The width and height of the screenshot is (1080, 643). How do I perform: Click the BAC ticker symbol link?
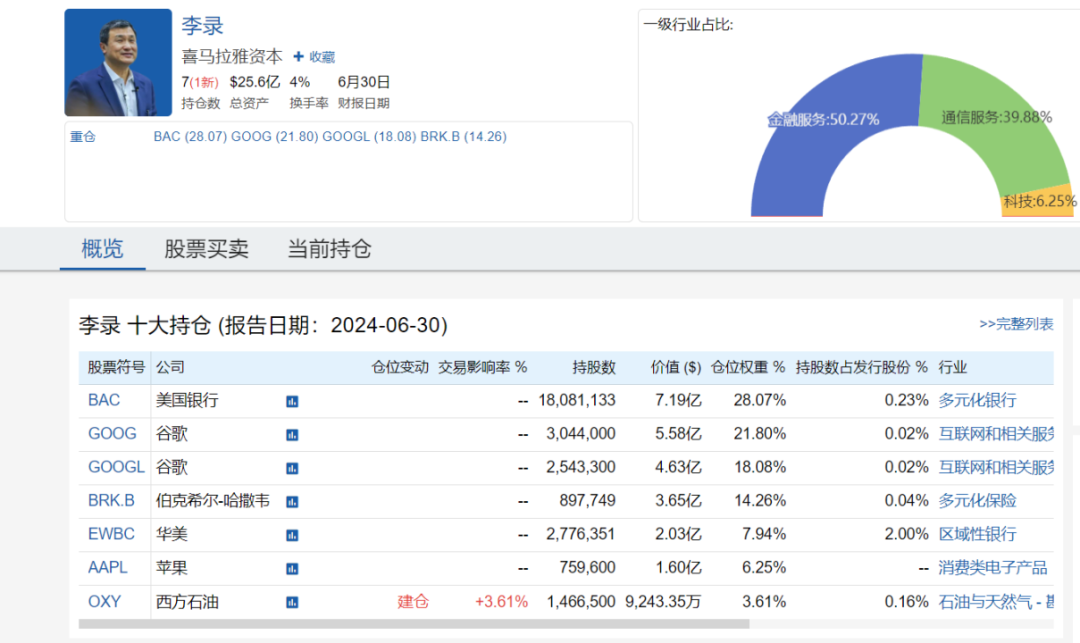pyautogui.click(x=104, y=400)
